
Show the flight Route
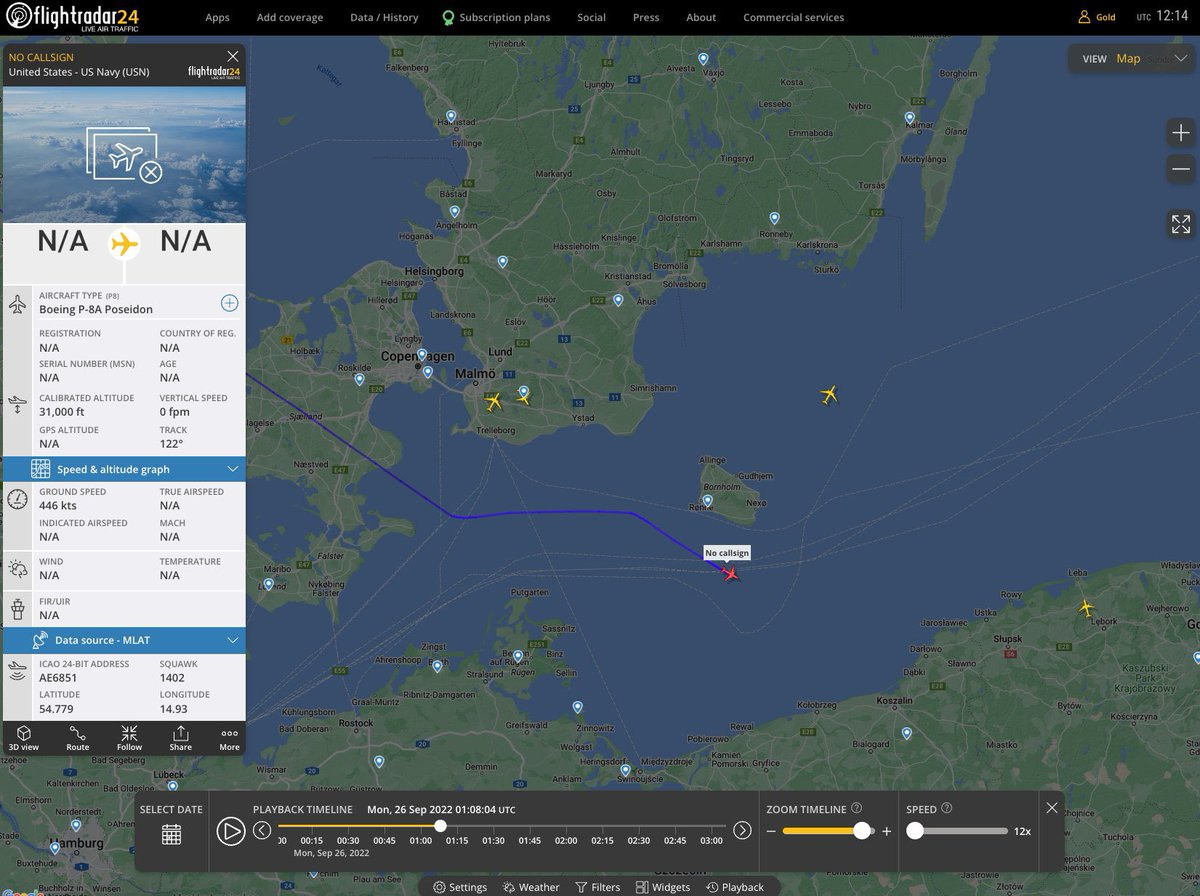click(x=78, y=738)
